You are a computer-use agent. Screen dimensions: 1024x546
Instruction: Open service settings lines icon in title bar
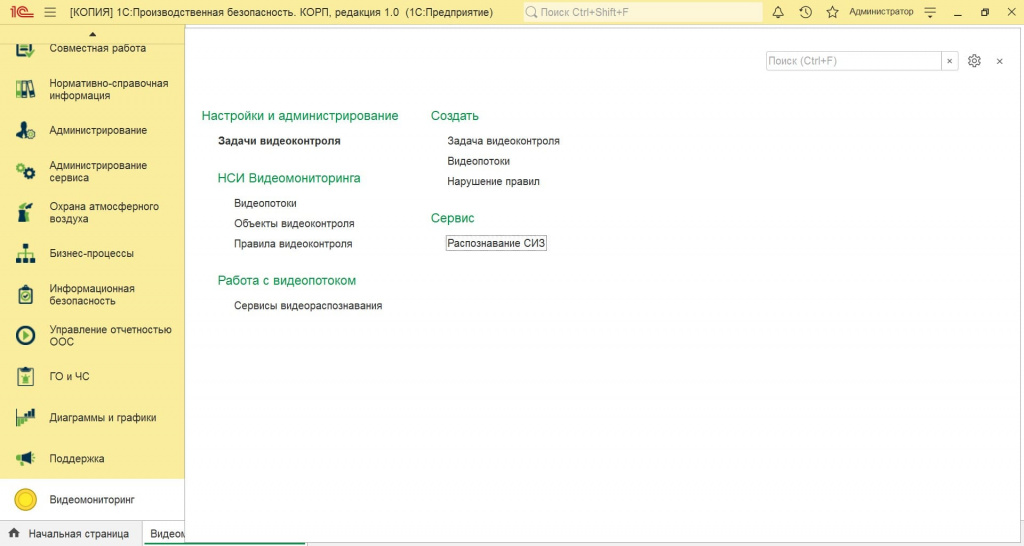pyautogui.click(x=930, y=12)
